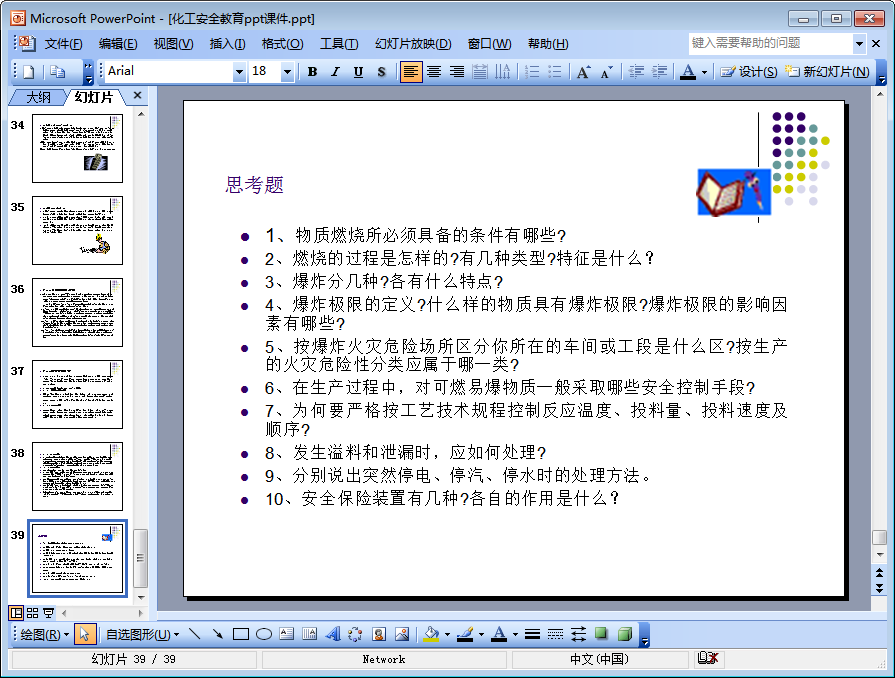This screenshot has height=678, width=895.
Task: Create a new blank presentation
Action: (x=29, y=71)
